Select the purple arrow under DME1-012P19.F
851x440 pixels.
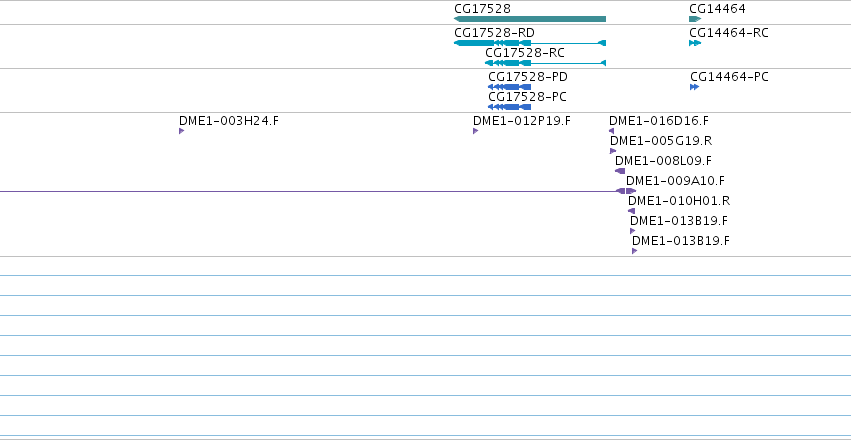(x=475, y=131)
